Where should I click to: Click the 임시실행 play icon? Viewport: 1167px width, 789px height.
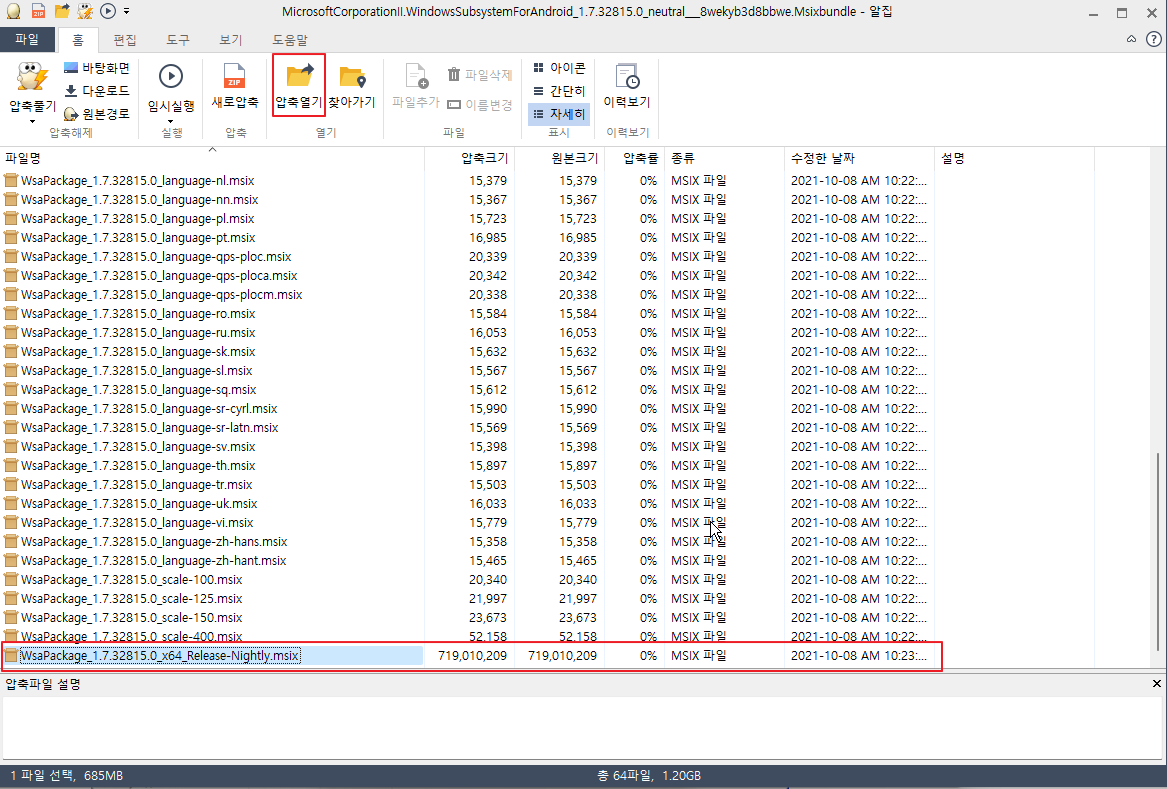click(x=171, y=76)
